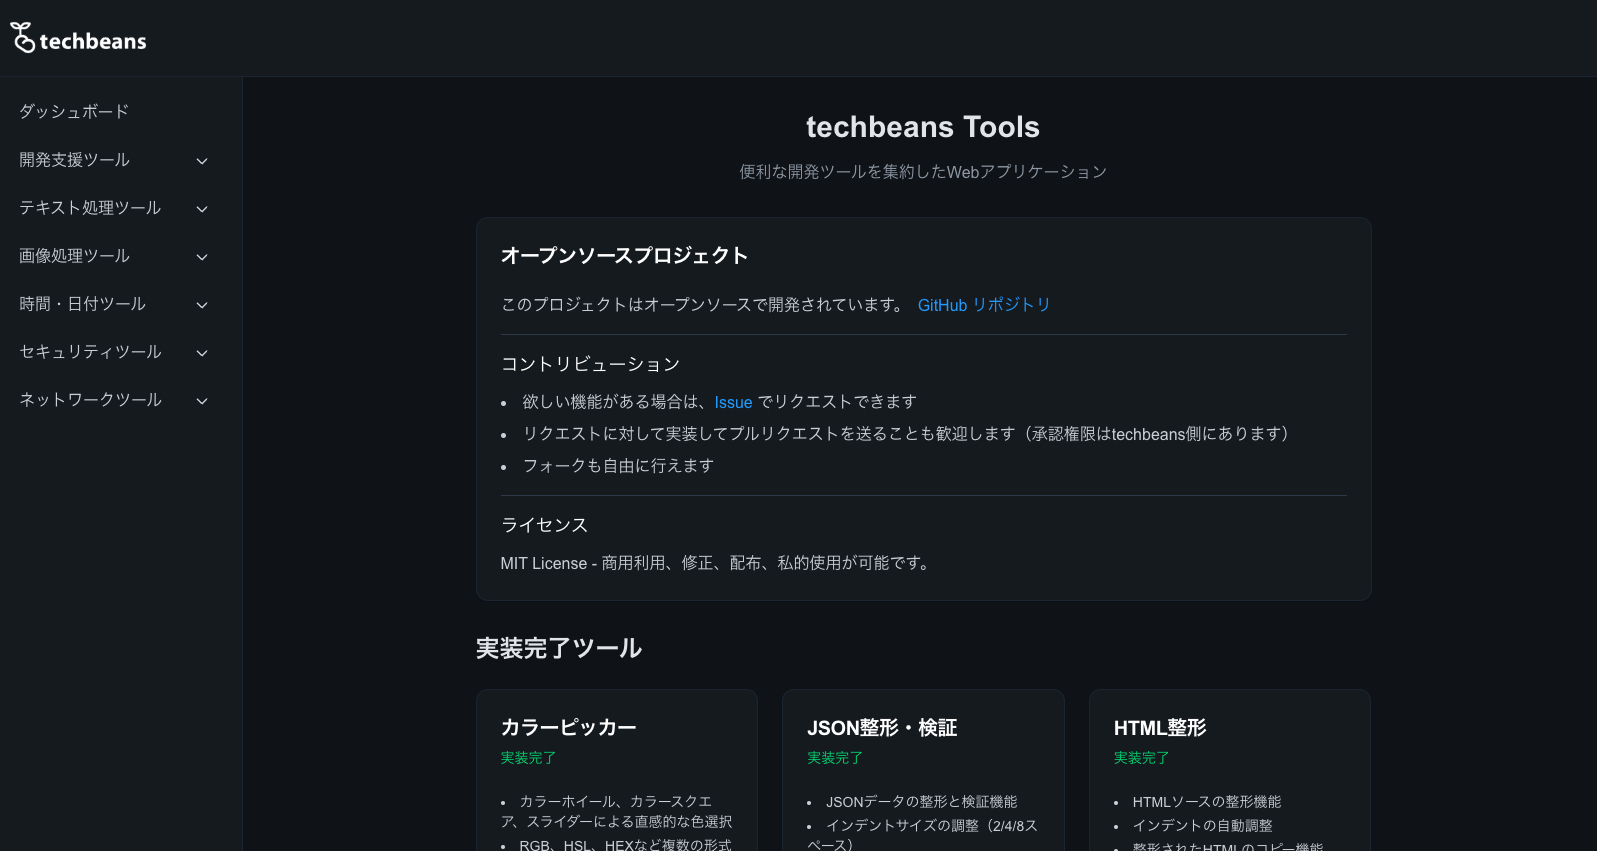Screen dimensions: 1597x851
Task: Click the techbeans logo
Action: (x=78, y=38)
